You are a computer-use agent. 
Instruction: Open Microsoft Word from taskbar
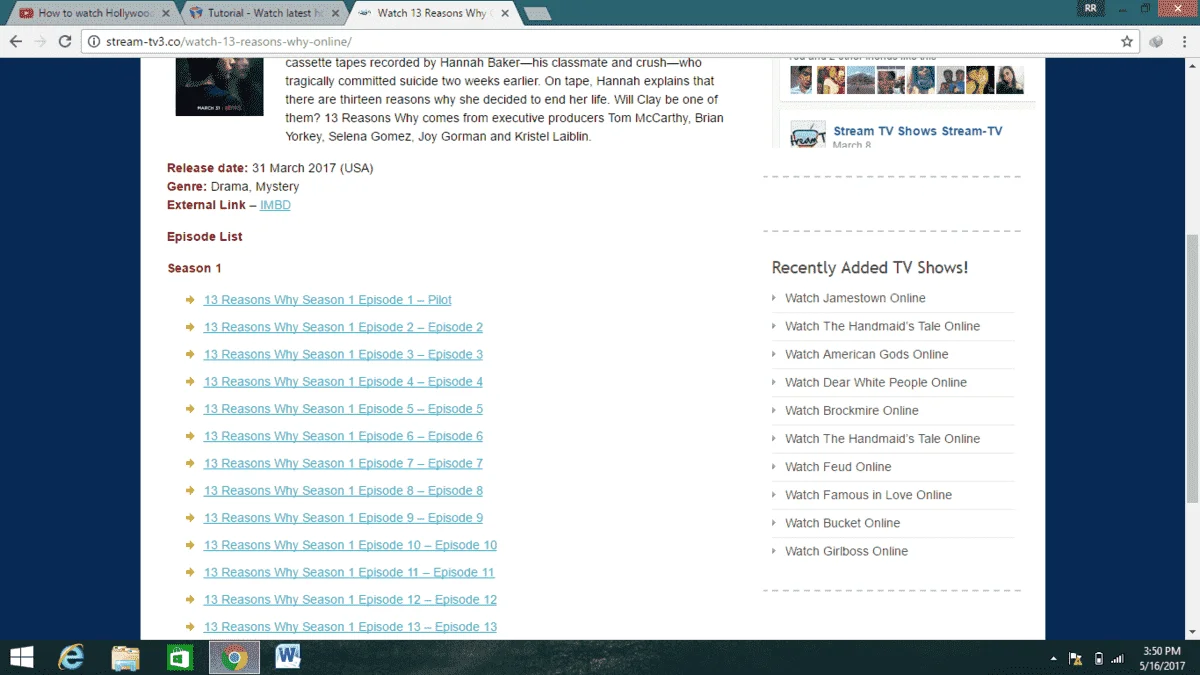(288, 657)
